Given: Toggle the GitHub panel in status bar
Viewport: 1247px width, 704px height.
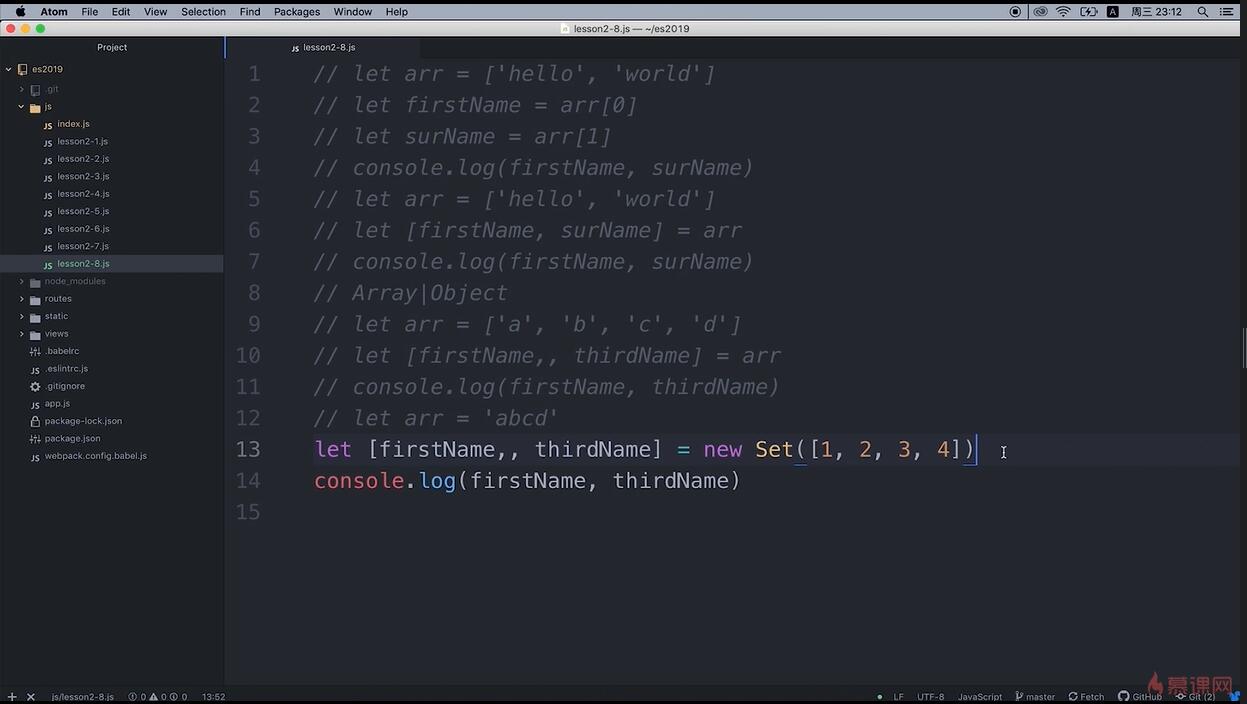Looking at the screenshot, I should click(x=1140, y=697).
